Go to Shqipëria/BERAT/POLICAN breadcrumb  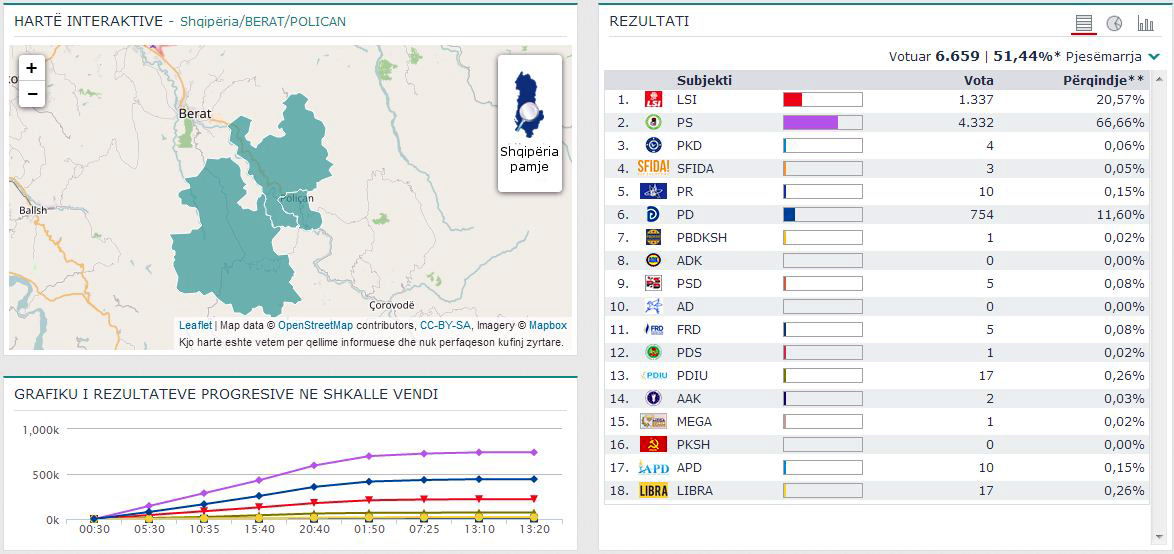(x=263, y=21)
